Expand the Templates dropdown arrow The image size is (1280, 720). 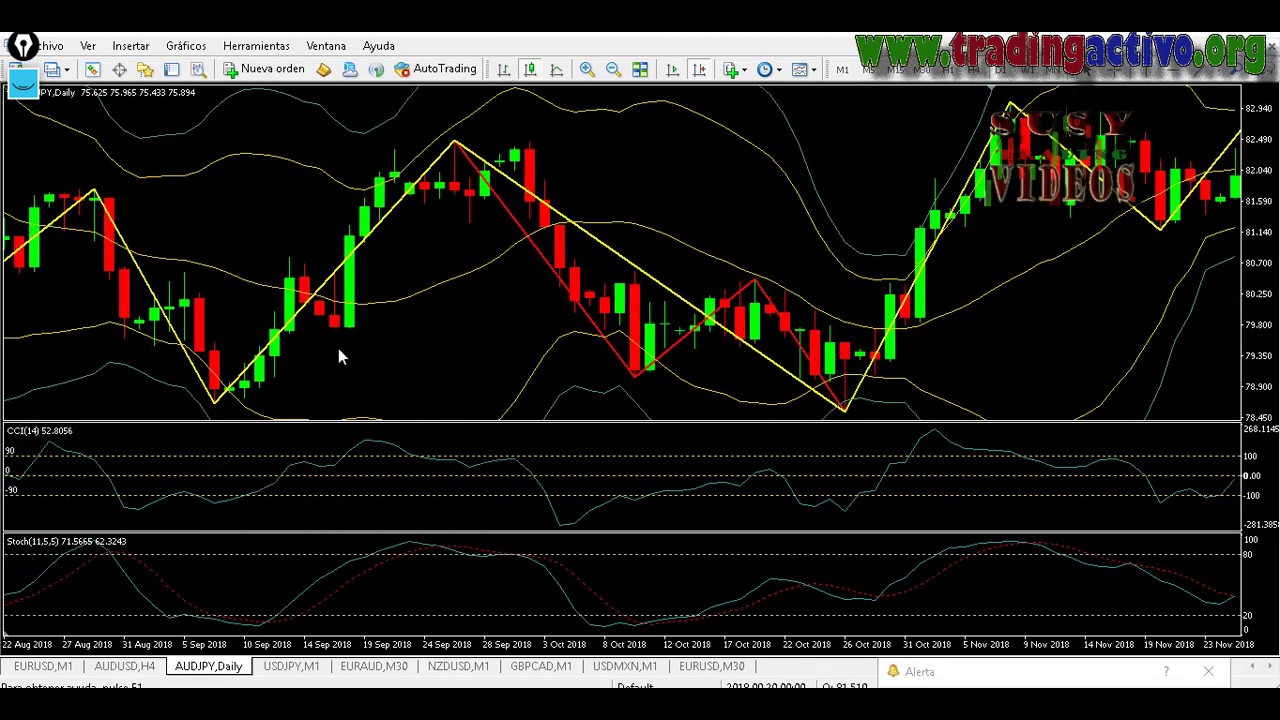[x=813, y=70]
